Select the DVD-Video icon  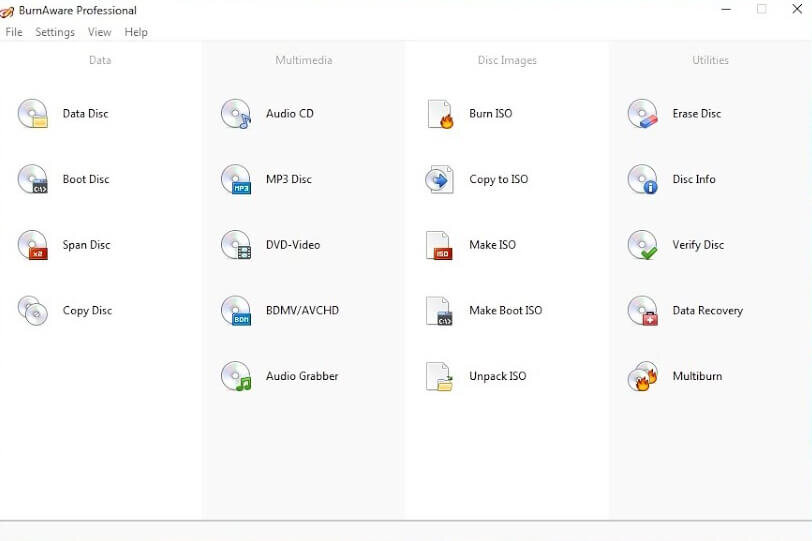[236, 245]
